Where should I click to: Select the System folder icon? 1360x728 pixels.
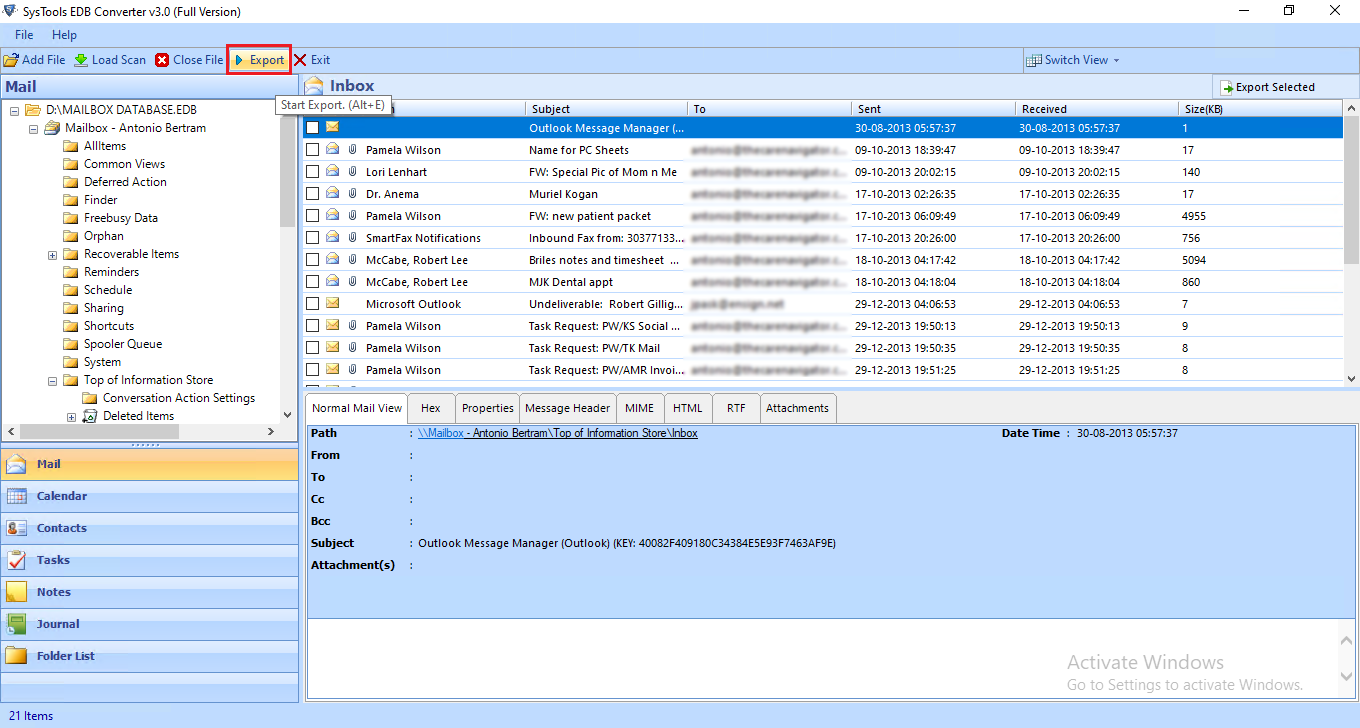(x=71, y=362)
